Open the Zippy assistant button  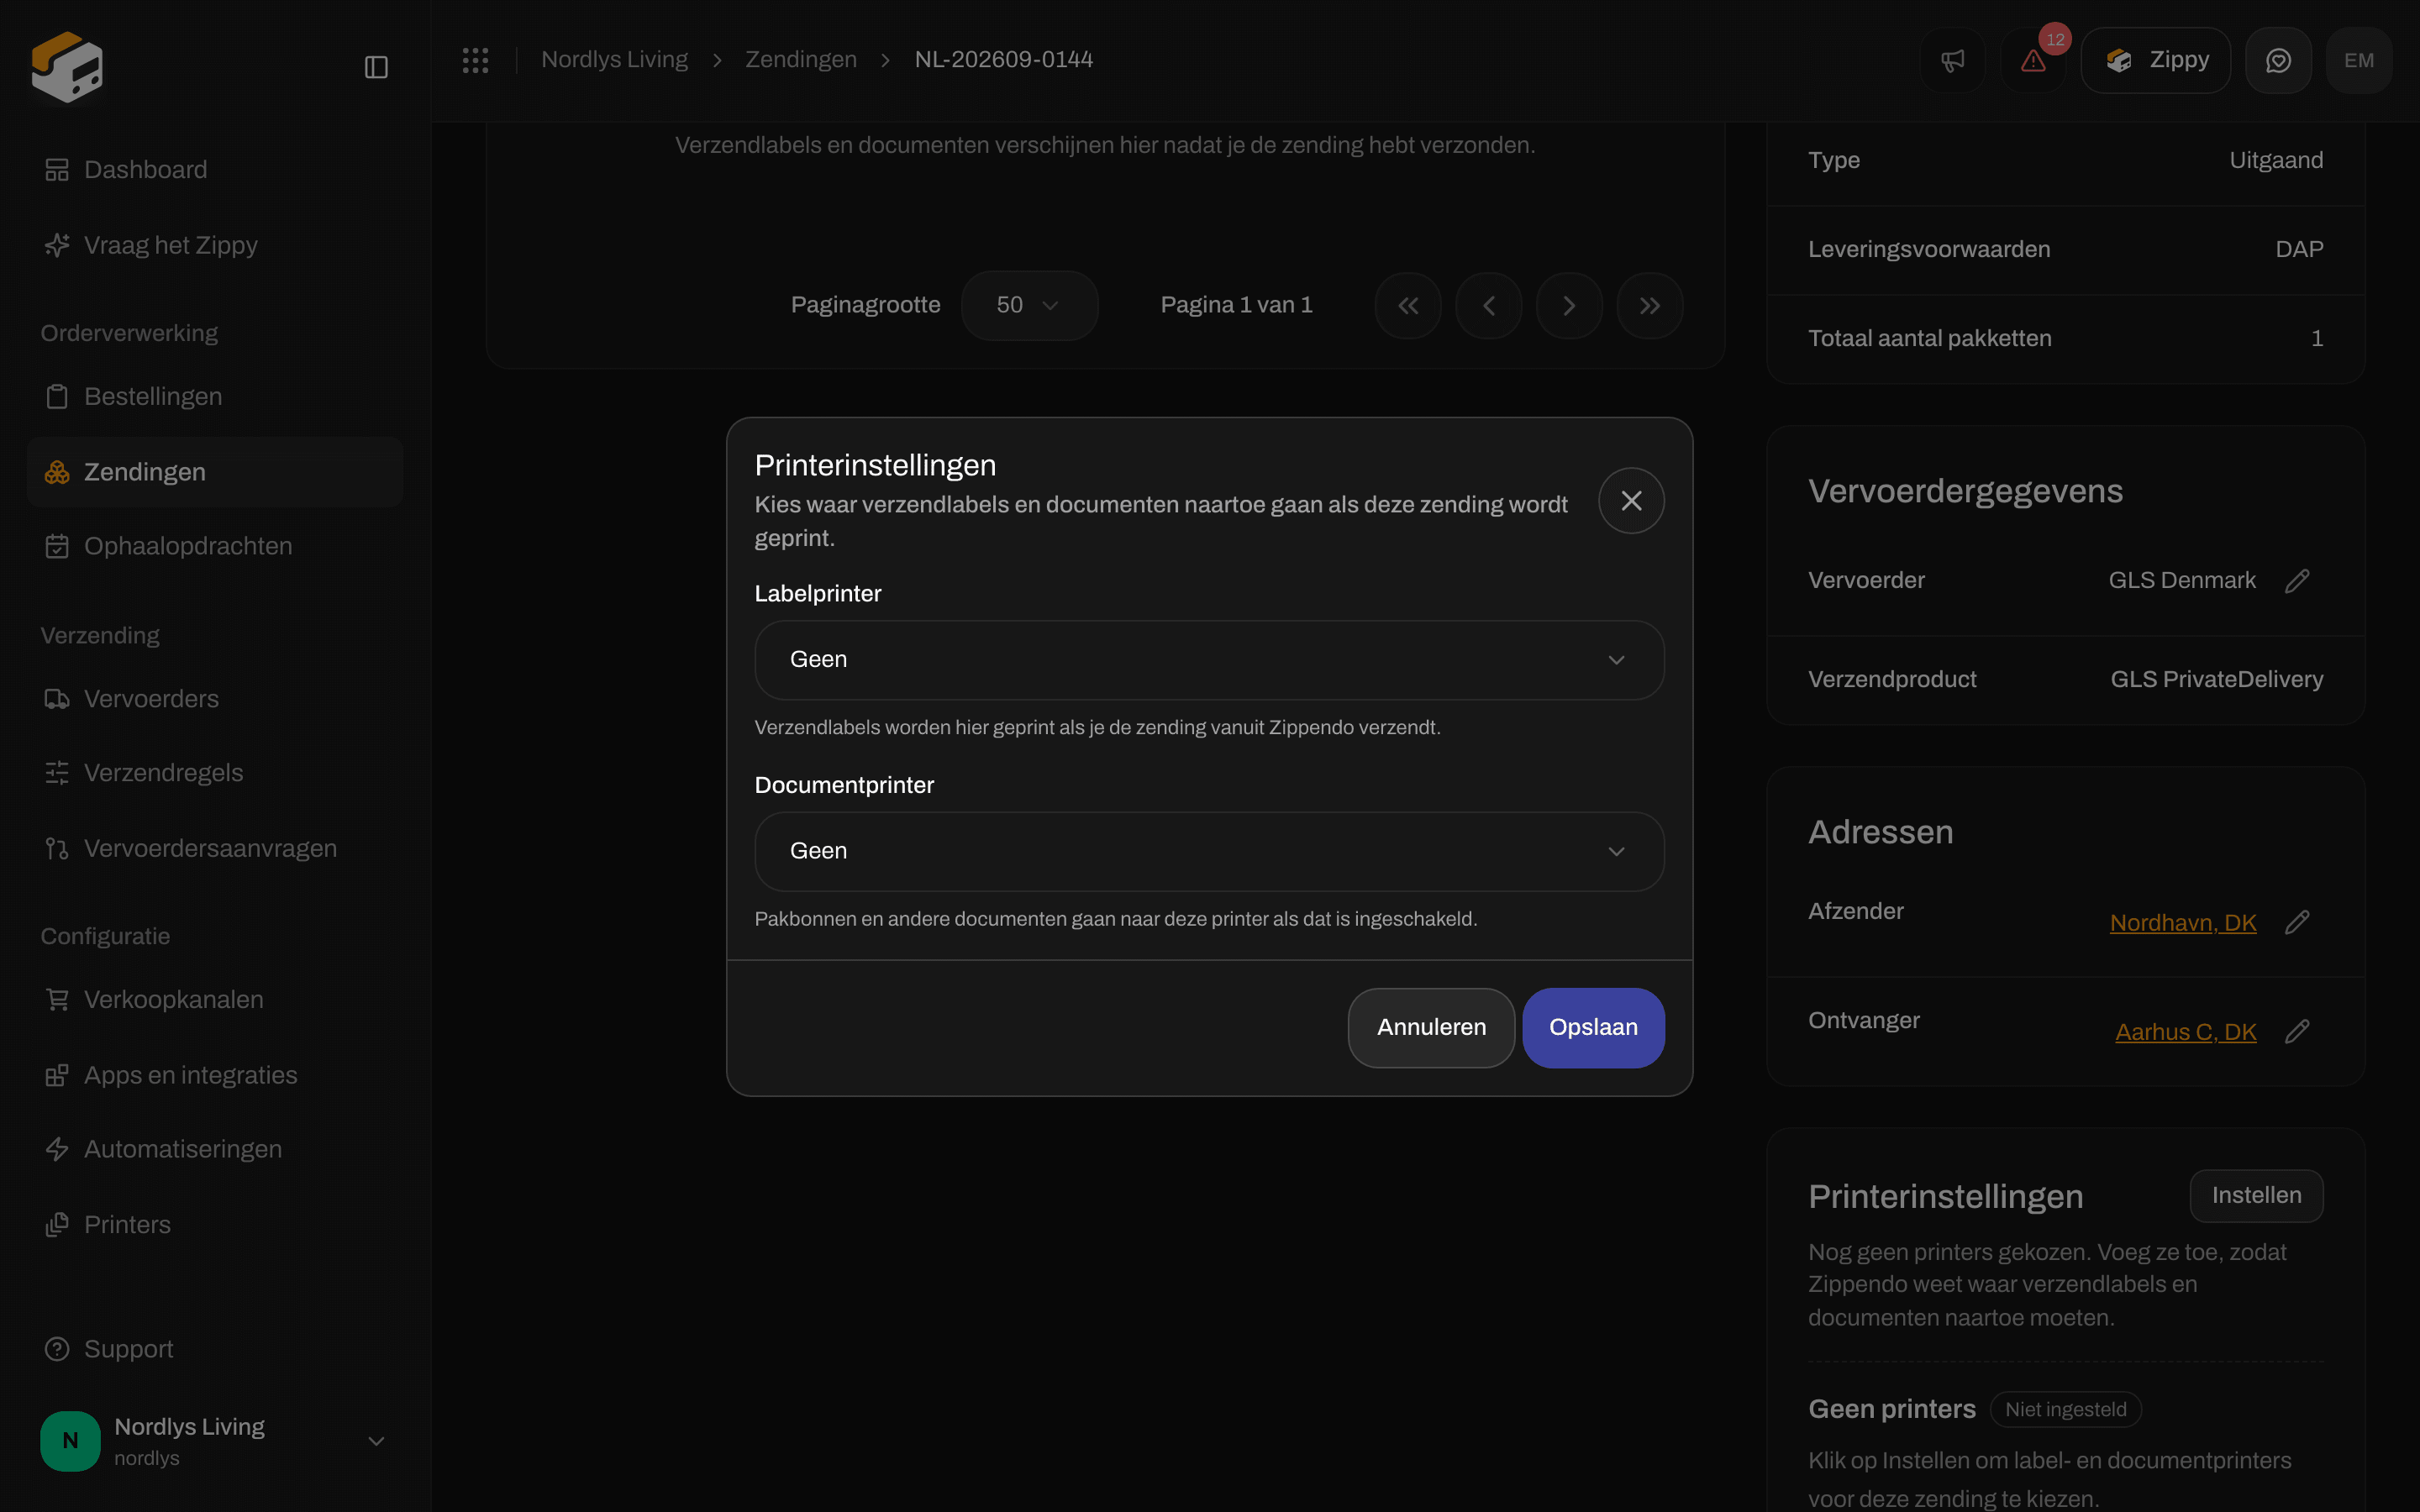pos(2155,60)
